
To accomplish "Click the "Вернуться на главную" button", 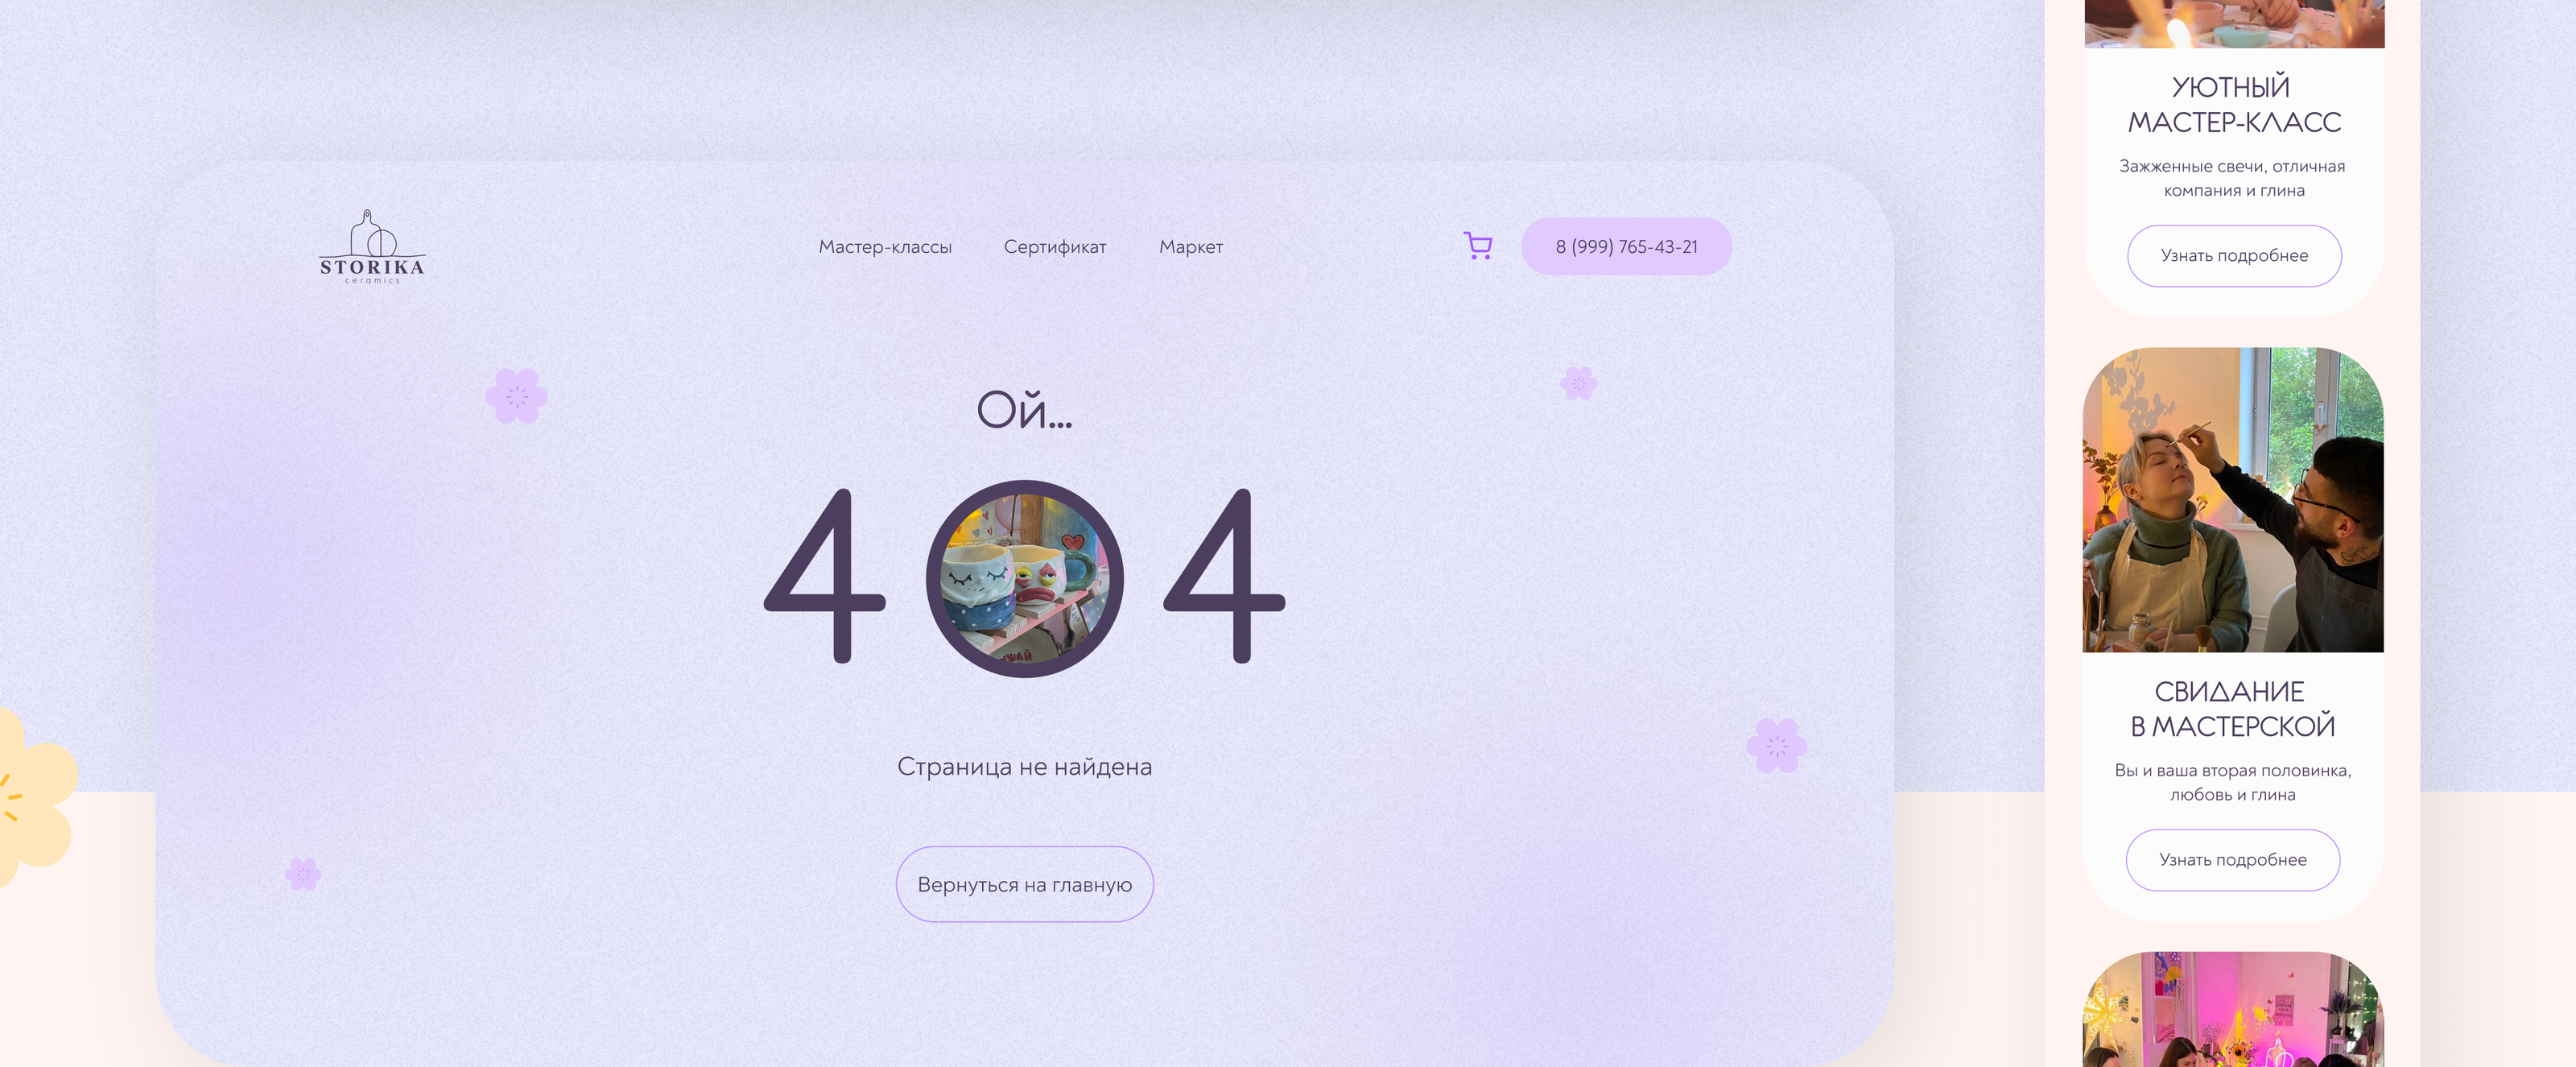I will 1024,884.
